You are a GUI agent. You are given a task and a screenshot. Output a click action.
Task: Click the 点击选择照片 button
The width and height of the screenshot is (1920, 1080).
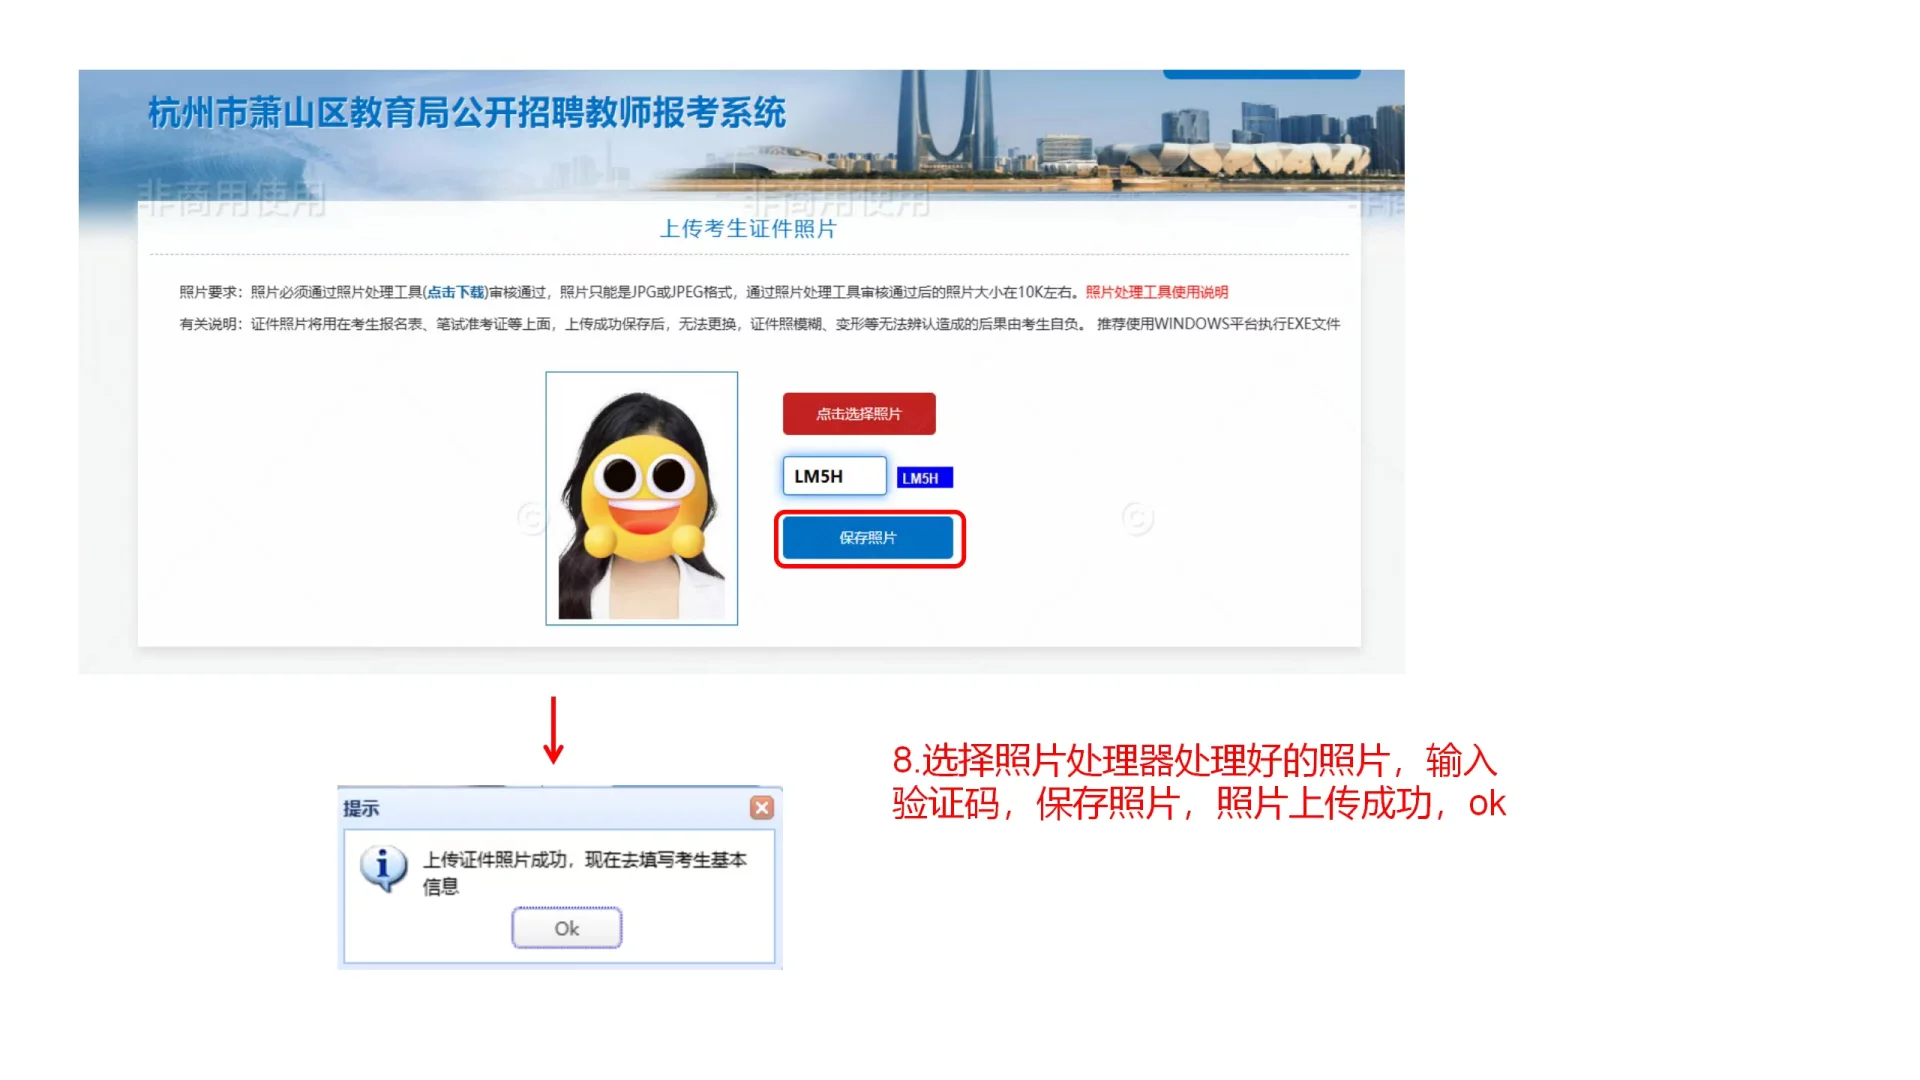click(x=860, y=413)
